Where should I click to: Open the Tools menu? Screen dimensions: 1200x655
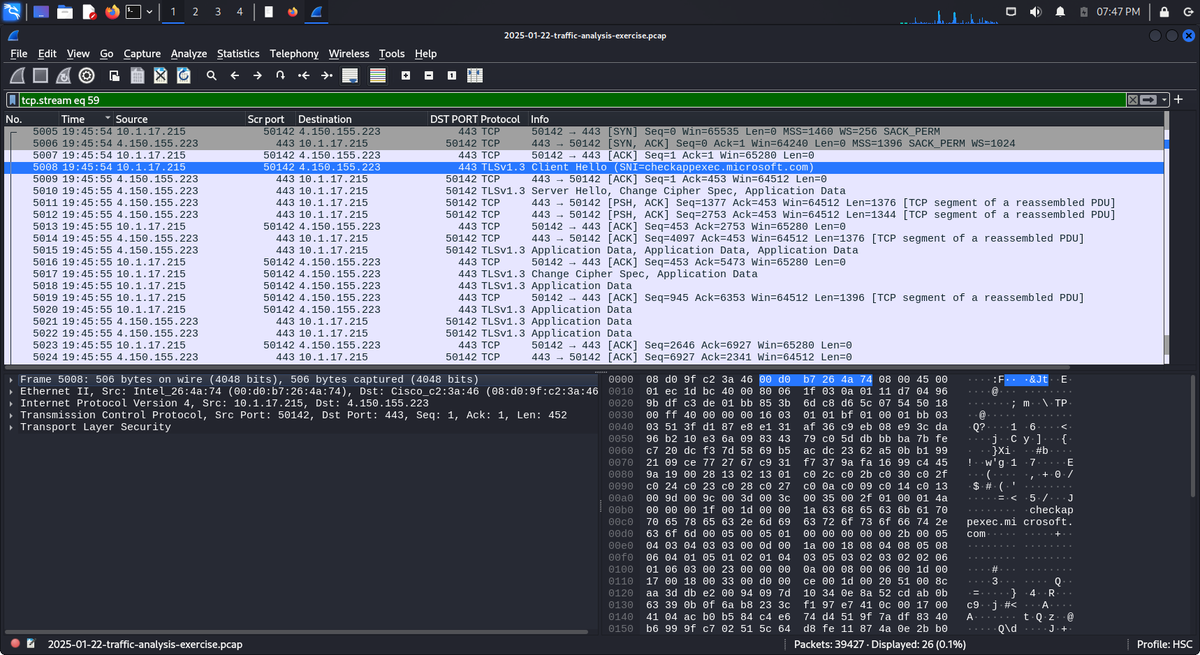click(392, 53)
